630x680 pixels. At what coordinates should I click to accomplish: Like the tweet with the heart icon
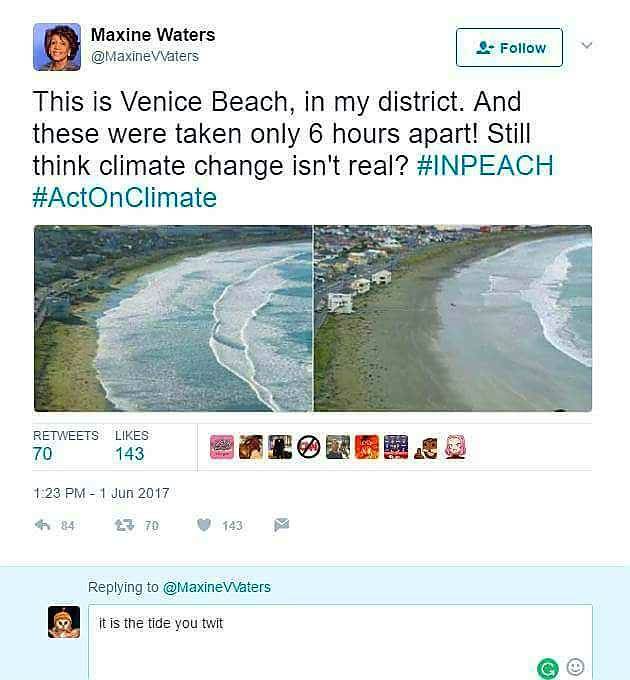tap(204, 524)
